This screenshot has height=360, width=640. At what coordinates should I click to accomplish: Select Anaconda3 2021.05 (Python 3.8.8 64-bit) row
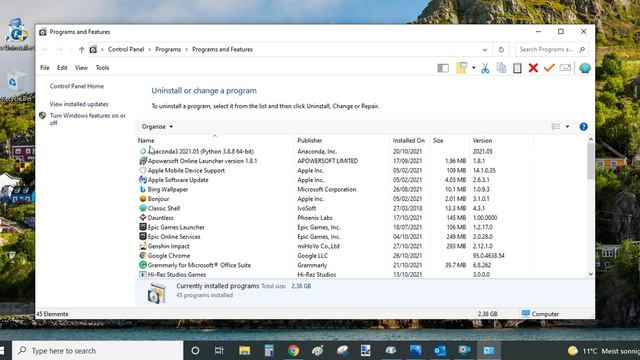pyautogui.click(x=335, y=151)
